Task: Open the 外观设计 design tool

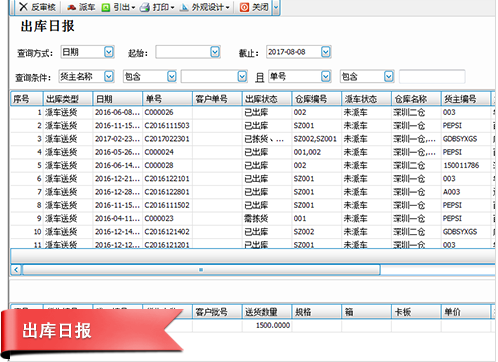Action: [205, 7]
